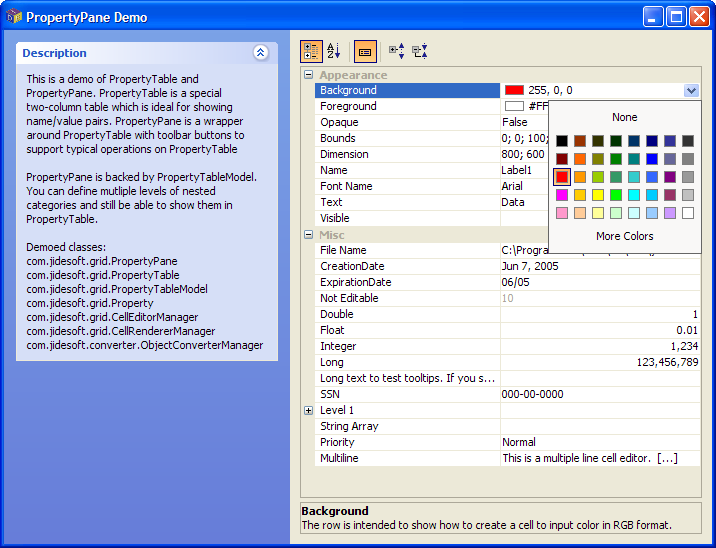Select the Foreground property row
The height and width of the screenshot is (548, 716).
(407, 106)
